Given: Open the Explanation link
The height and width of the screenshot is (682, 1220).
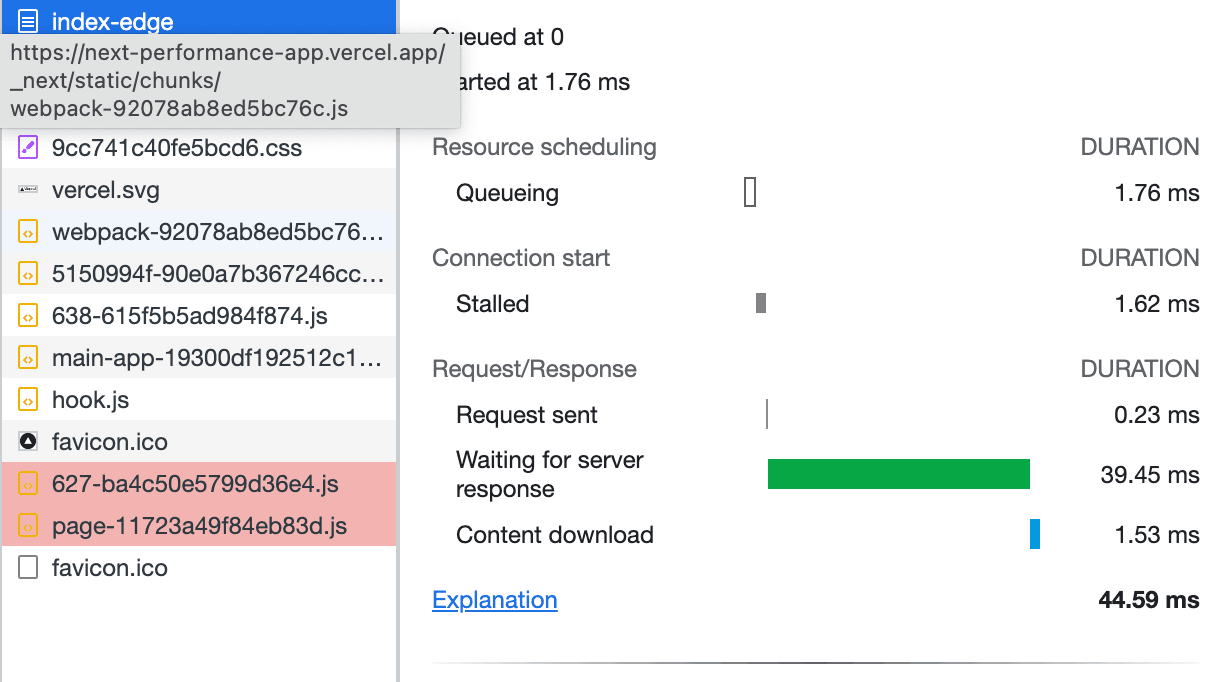Looking at the screenshot, I should (x=494, y=600).
